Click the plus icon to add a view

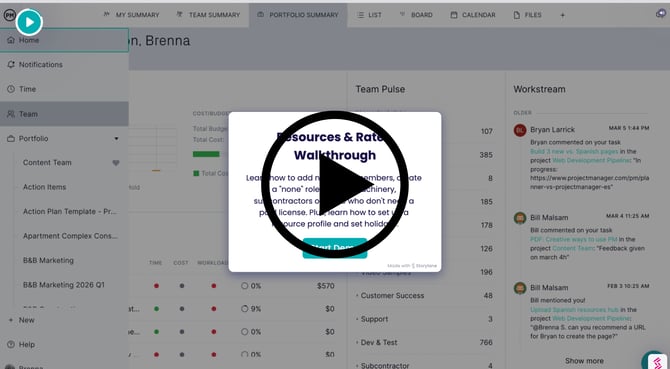562,15
